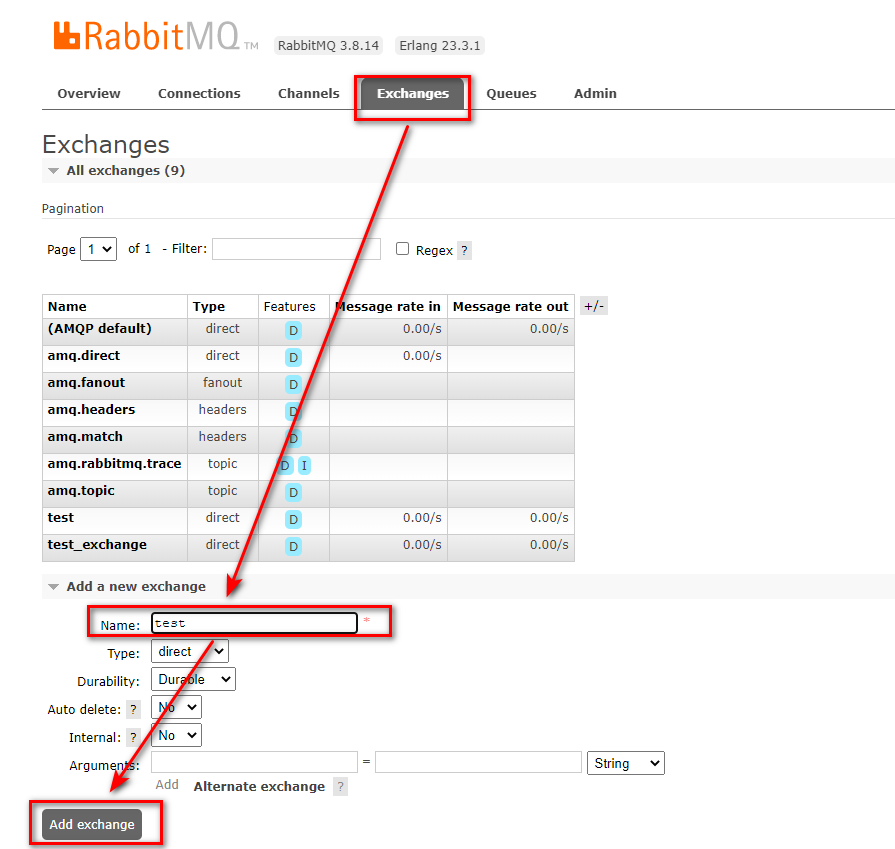The height and width of the screenshot is (849, 895).
Task: Open the Durability dropdown
Action: [x=193, y=679]
